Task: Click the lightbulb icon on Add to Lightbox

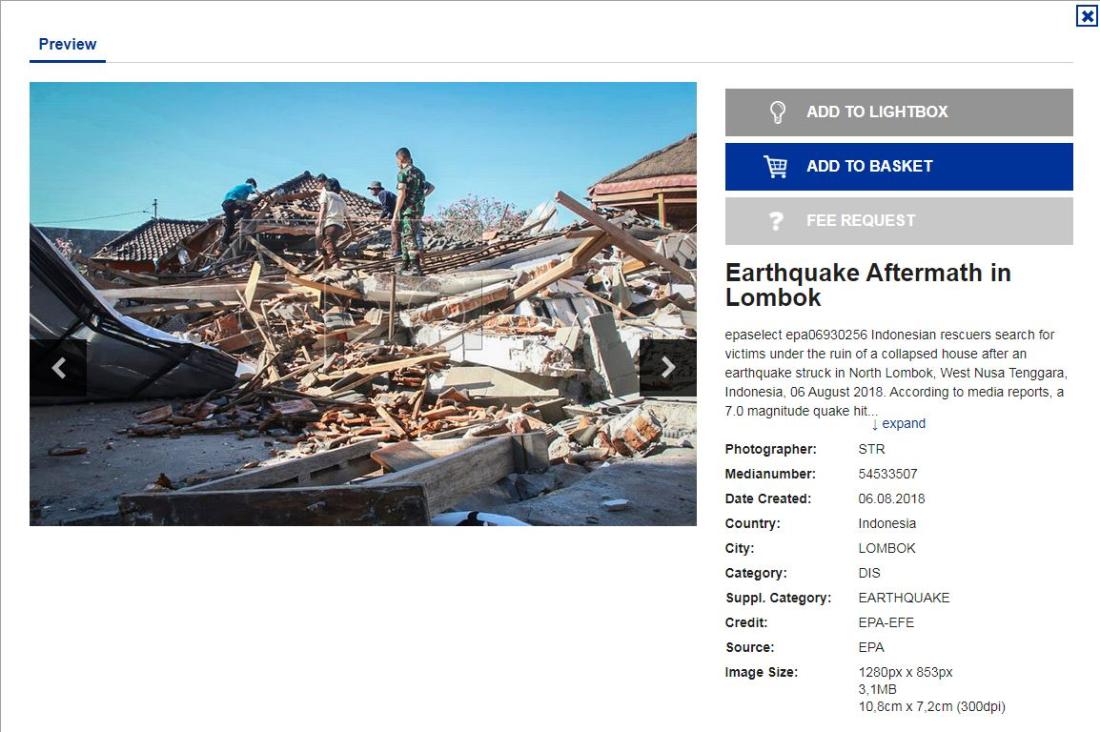Action: (x=777, y=112)
